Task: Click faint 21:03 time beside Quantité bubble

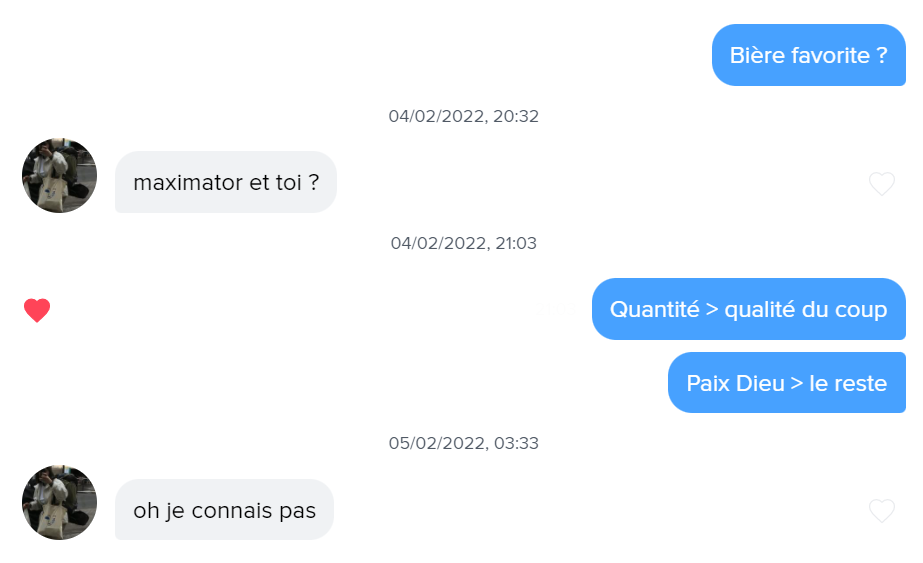Action: (556, 309)
